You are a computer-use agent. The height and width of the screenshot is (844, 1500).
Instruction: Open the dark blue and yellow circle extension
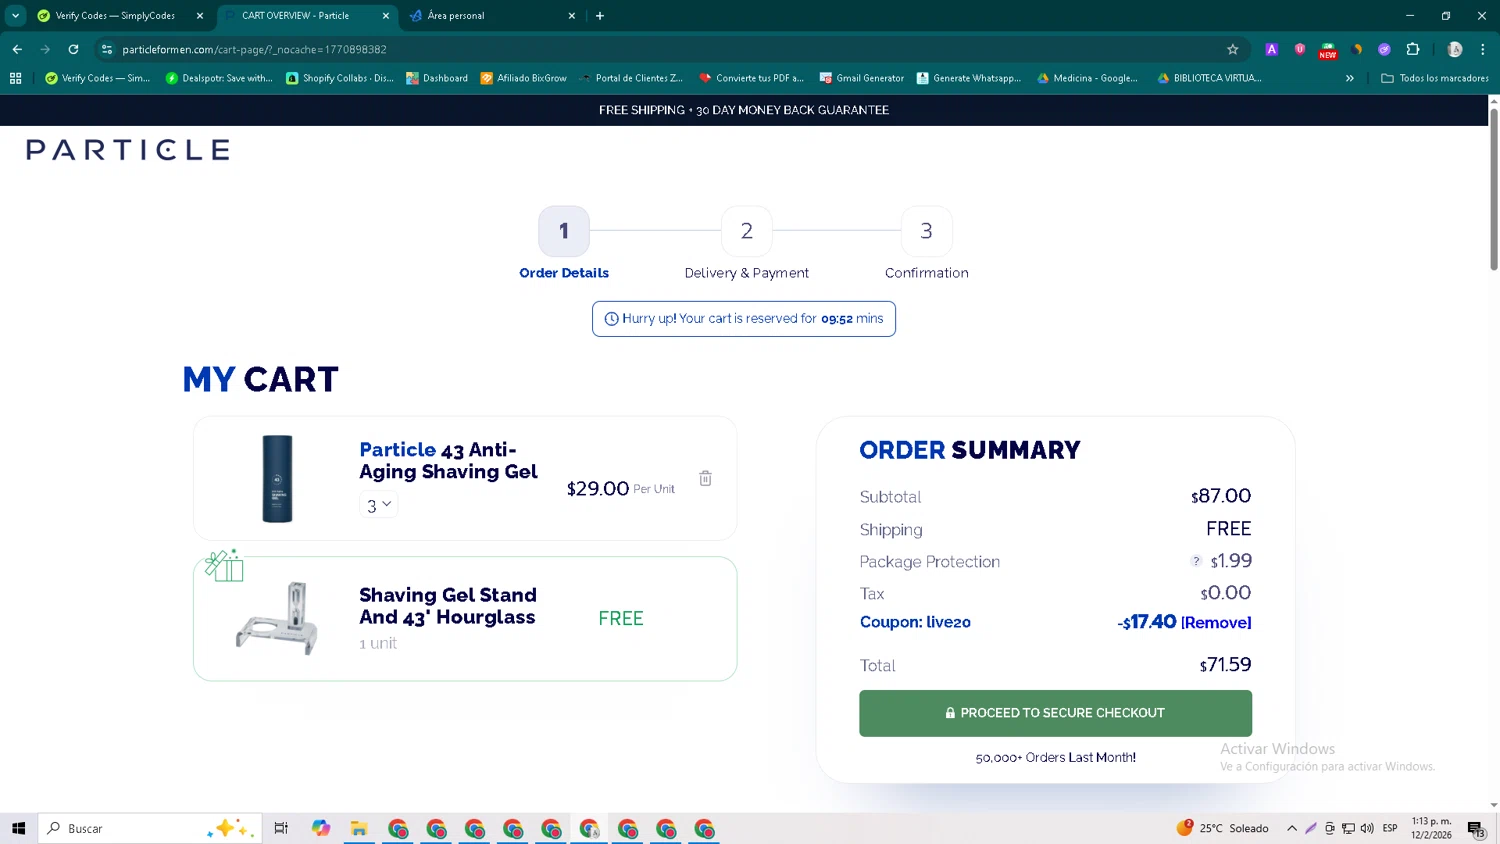tap(1357, 49)
